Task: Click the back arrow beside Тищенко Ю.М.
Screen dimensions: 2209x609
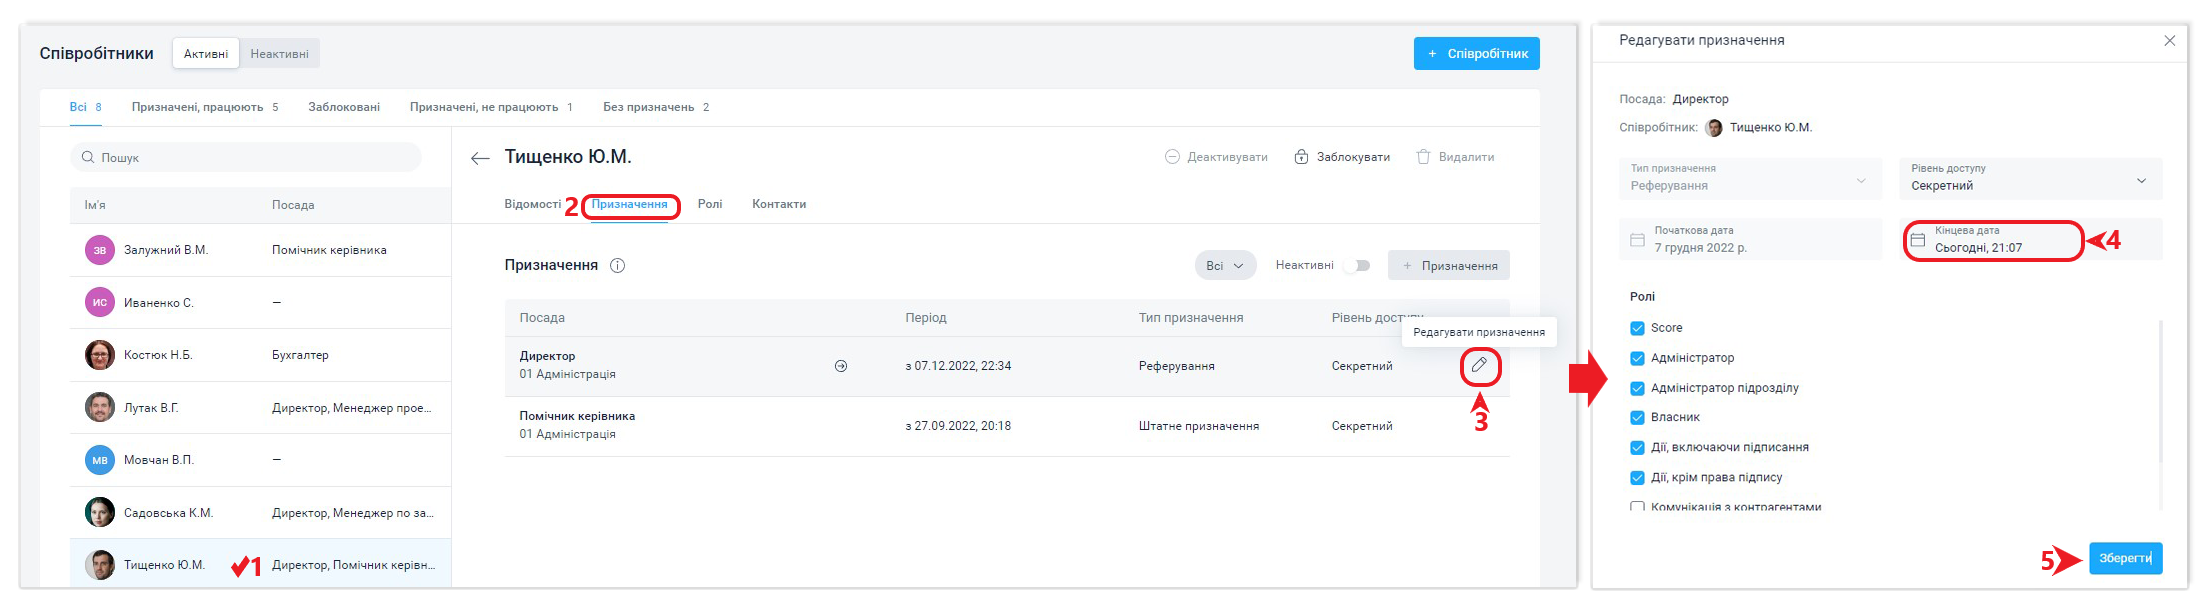Action: coord(481,158)
